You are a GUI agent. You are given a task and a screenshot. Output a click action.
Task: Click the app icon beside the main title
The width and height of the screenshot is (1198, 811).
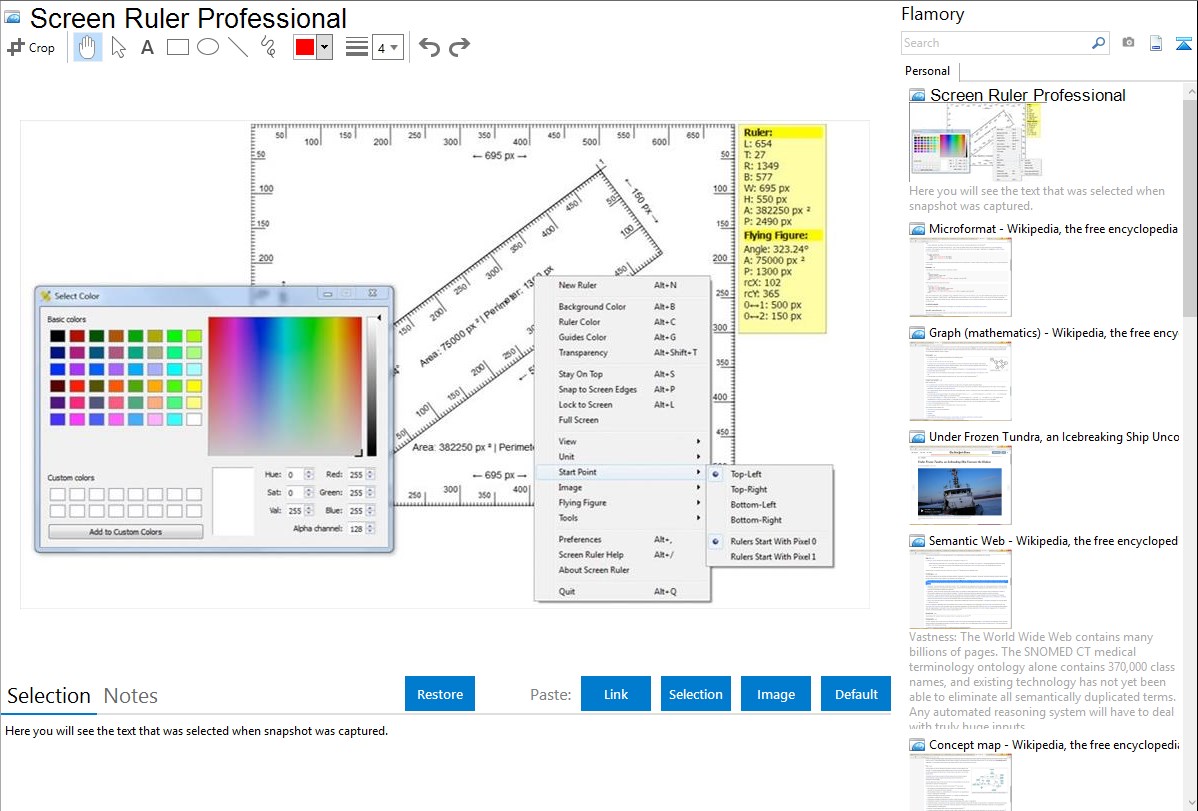tap(11, 17)
